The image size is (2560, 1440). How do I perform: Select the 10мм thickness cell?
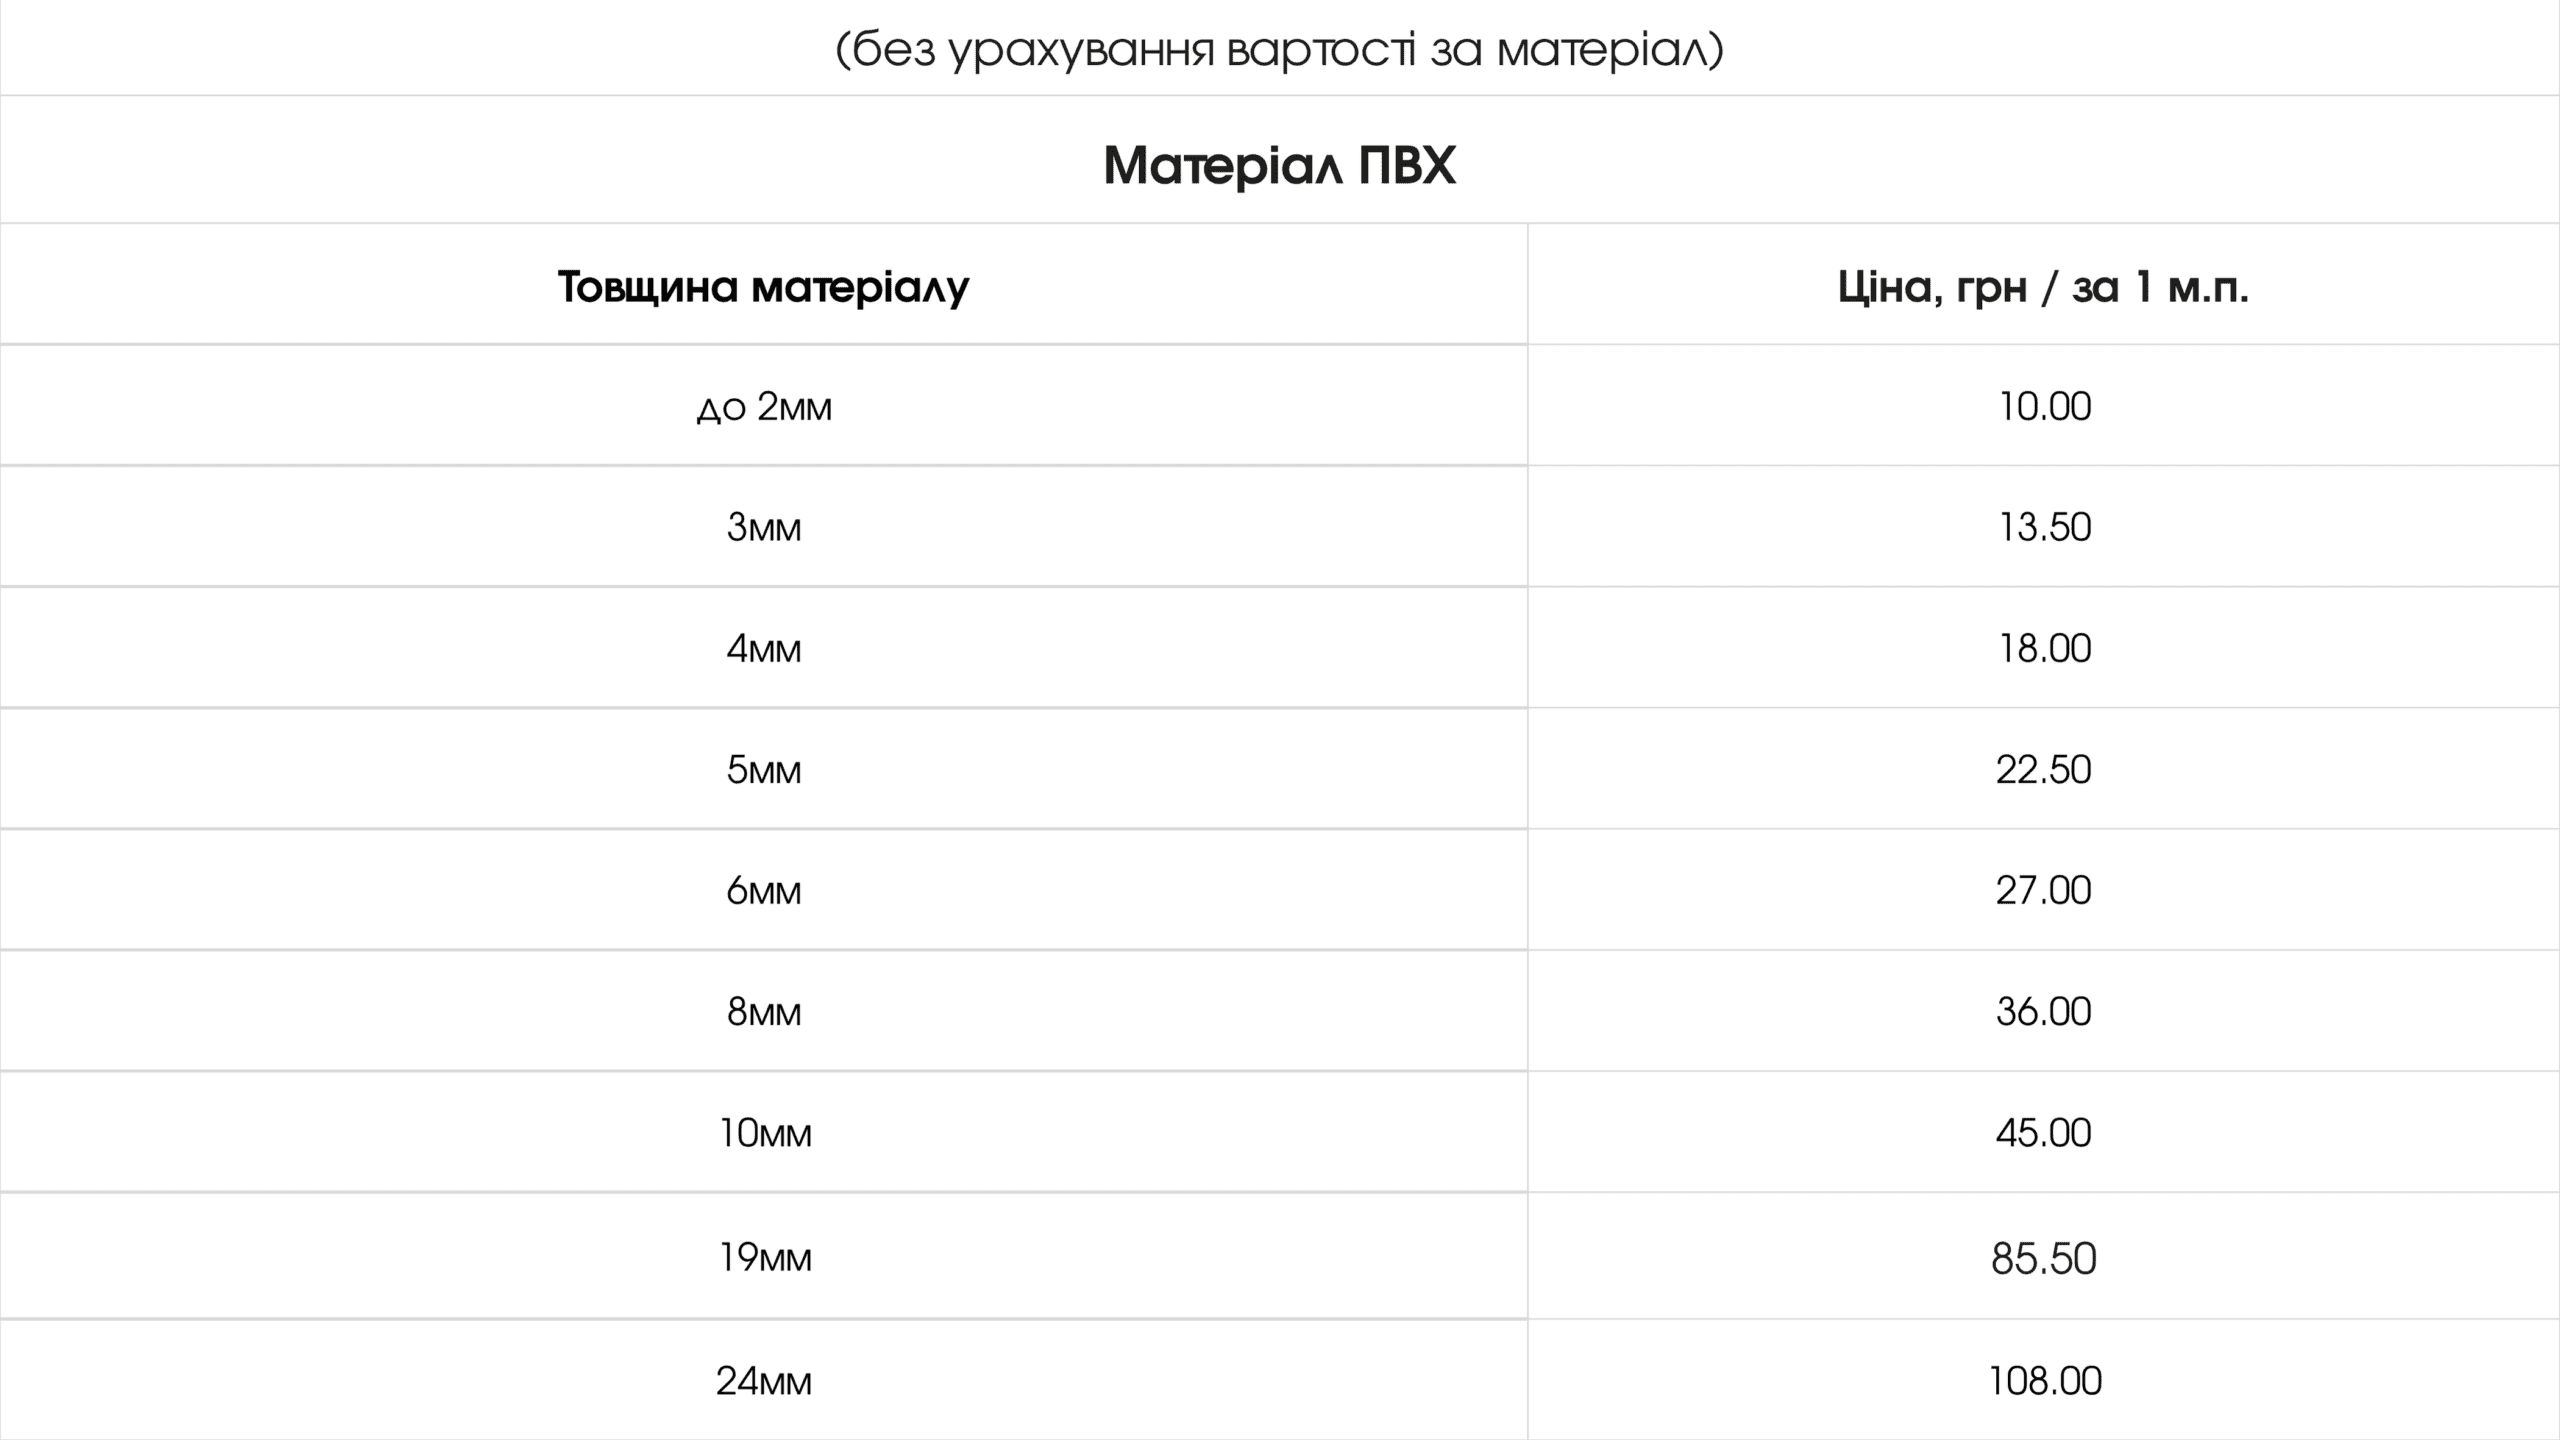(765, 1133)
